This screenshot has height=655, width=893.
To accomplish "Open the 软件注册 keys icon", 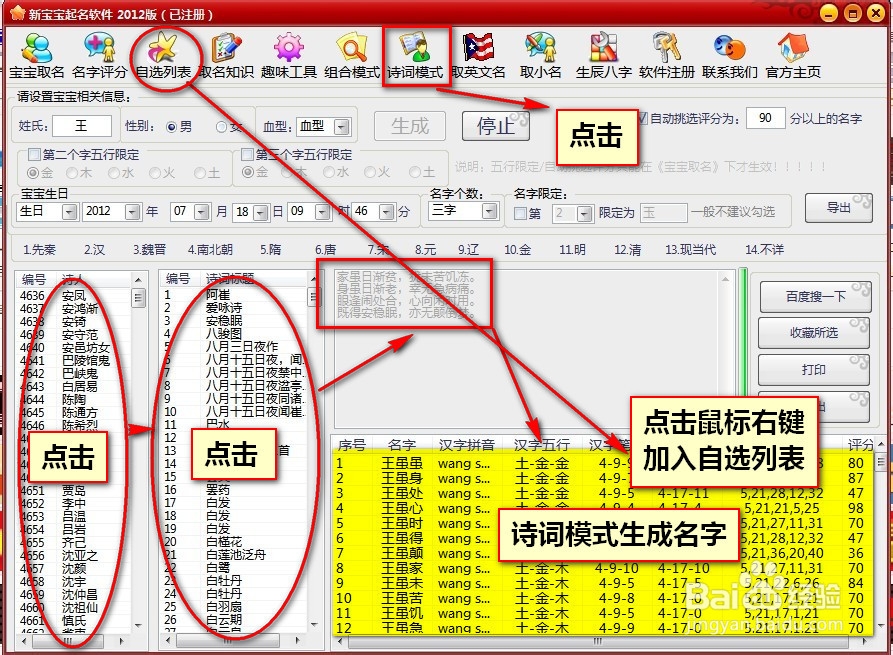I will (667, 56).
